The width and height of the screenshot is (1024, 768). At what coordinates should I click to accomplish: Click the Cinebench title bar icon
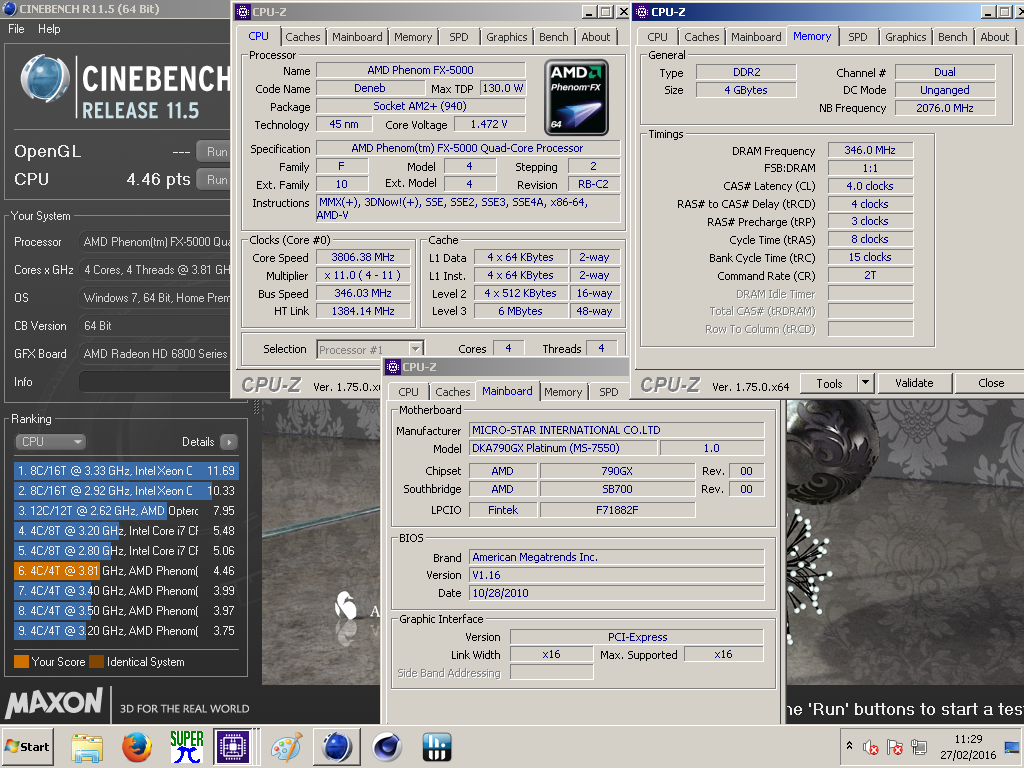click(9, 9)
